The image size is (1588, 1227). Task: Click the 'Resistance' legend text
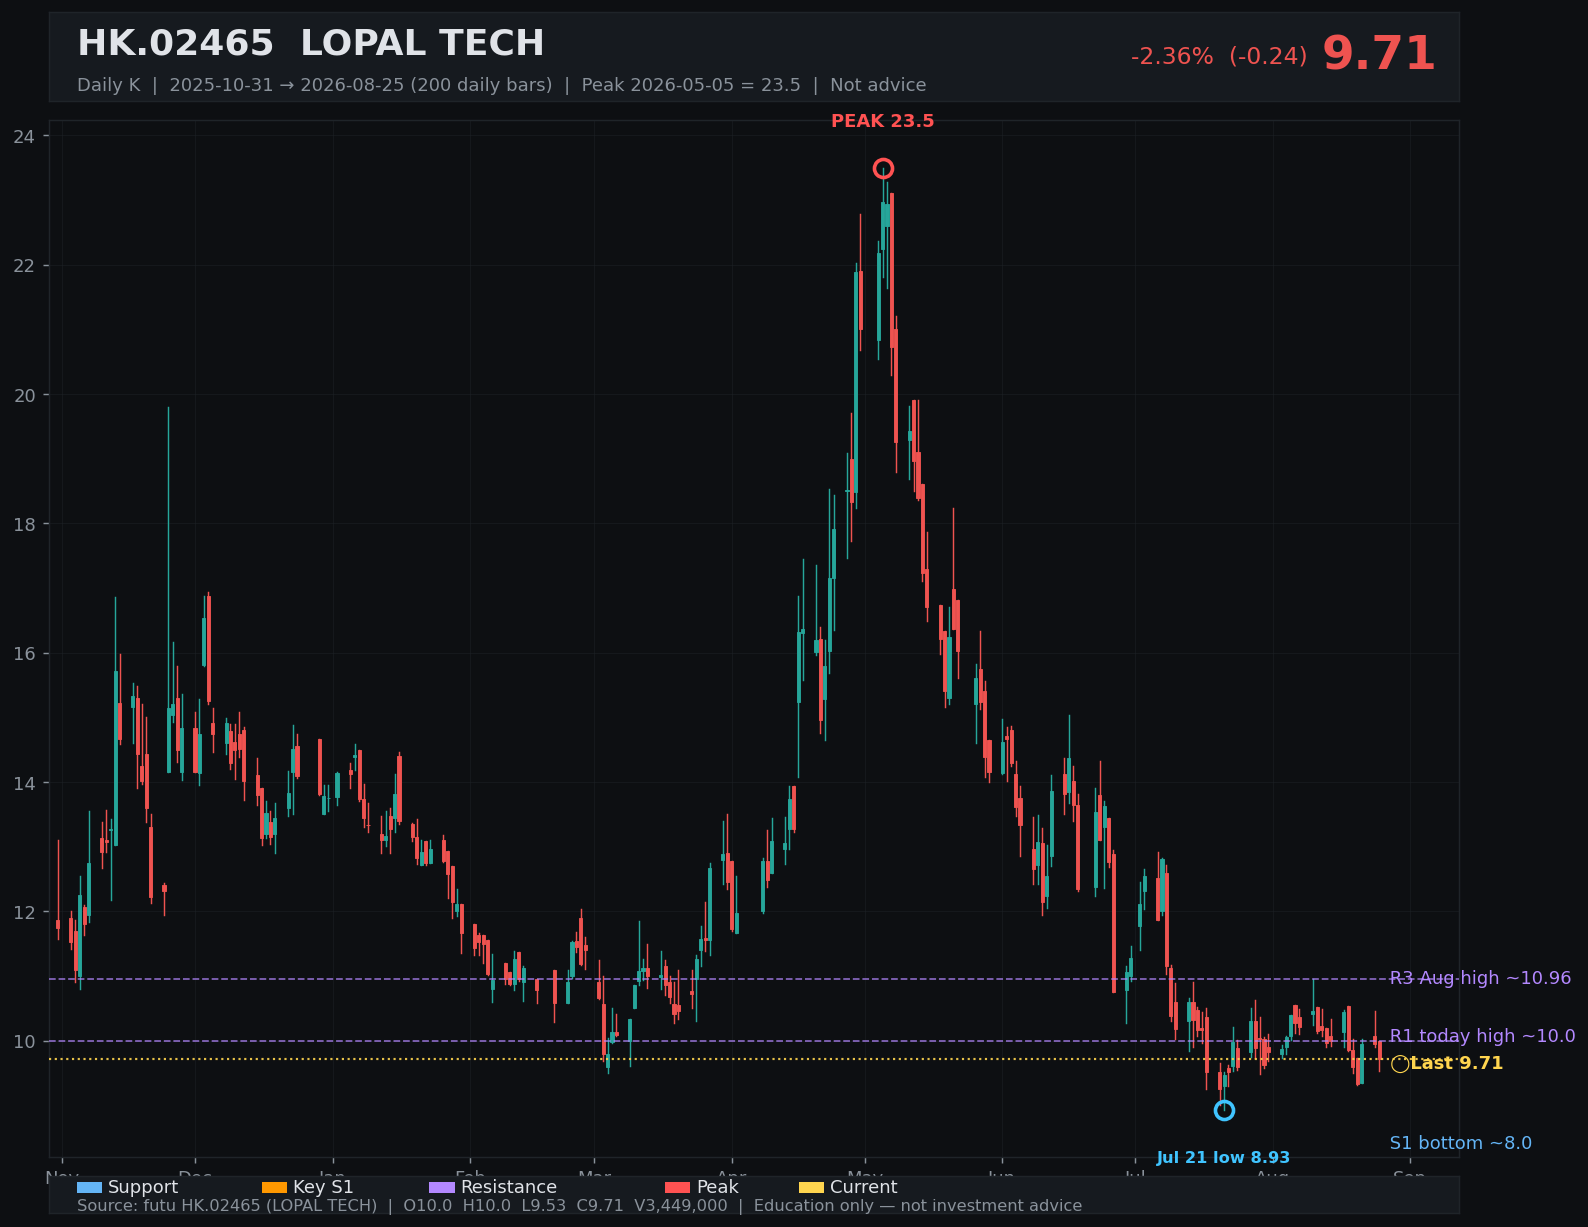pyautogui.click(x=509, y=1187)
